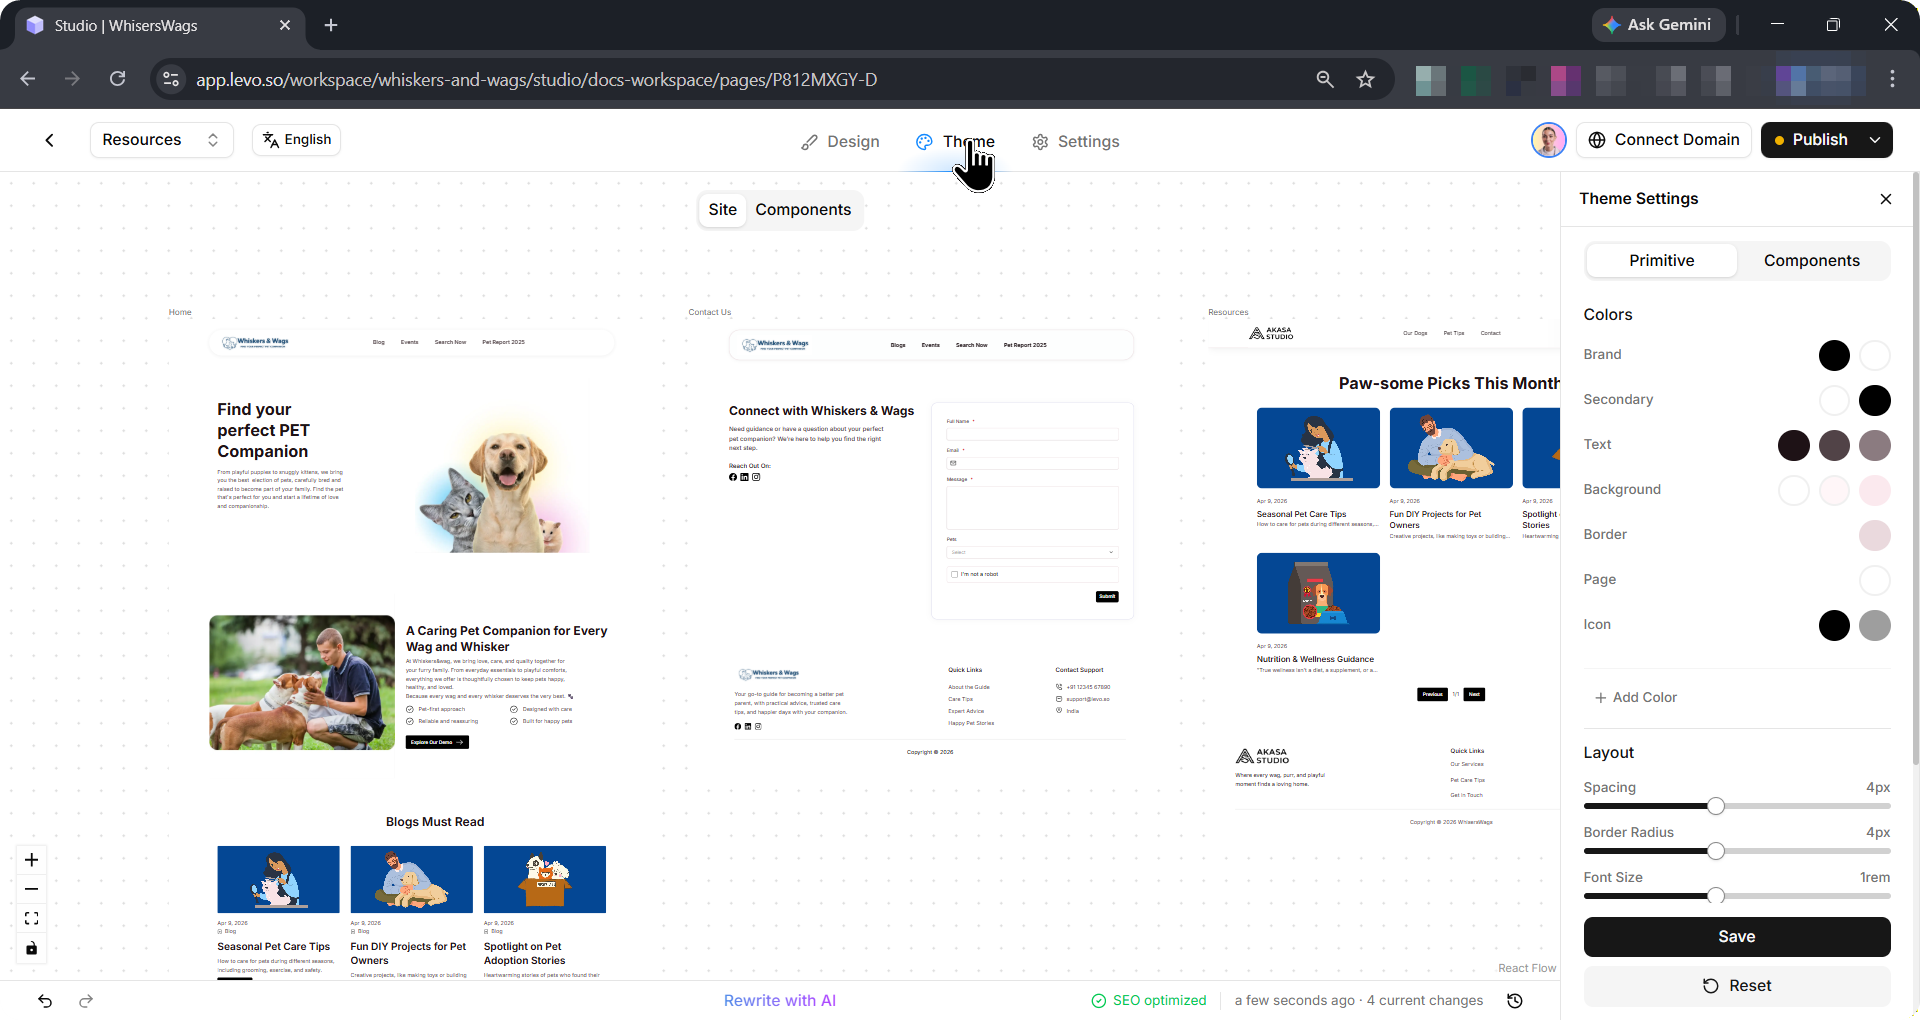Open the version history clock icon
1920x1020 pixels.
[x=1515, y=1001]
